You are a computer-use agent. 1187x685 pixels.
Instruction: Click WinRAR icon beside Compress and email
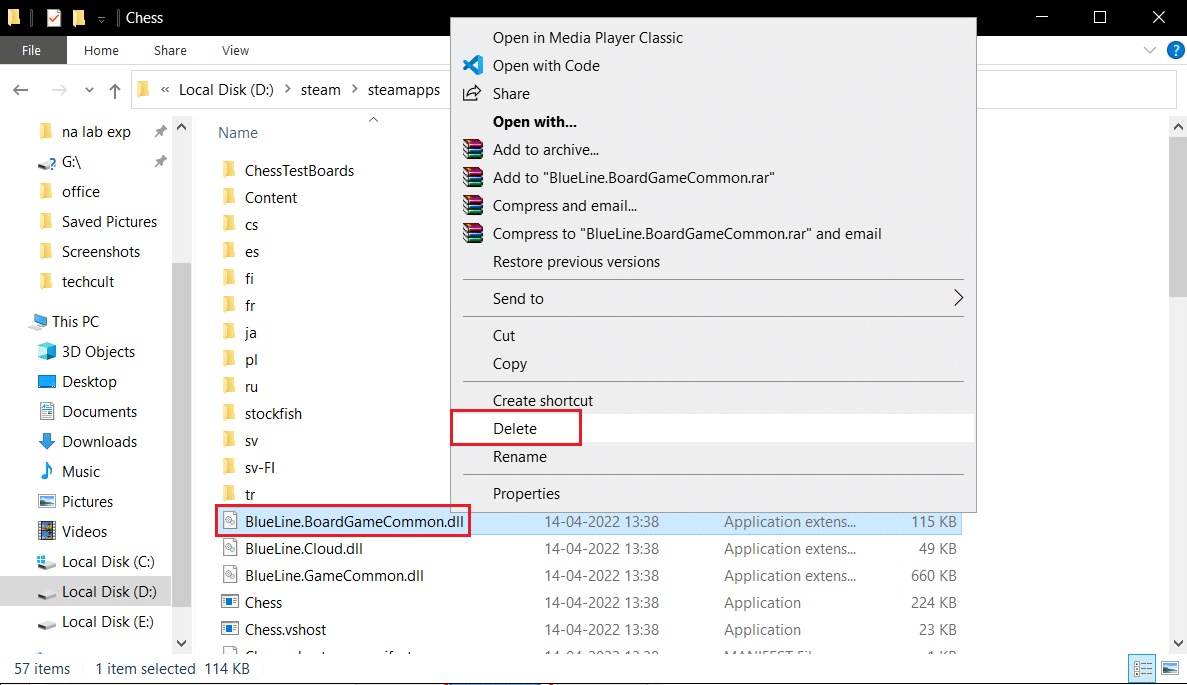point(473,205)
